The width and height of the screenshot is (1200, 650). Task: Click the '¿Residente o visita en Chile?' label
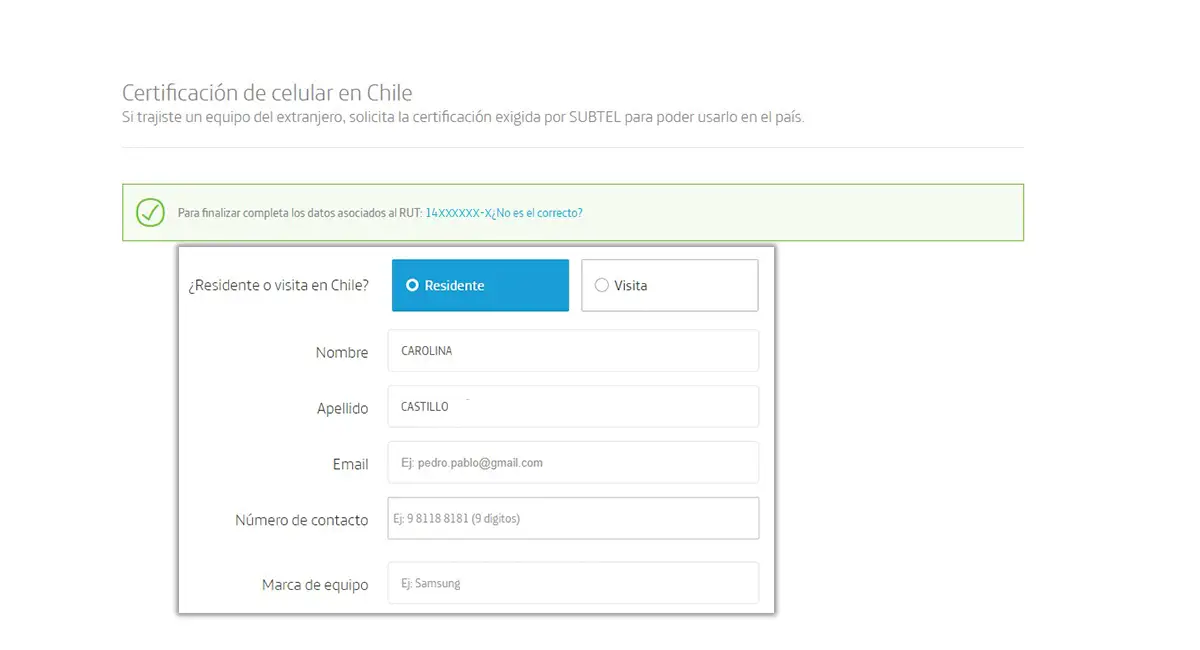tap(278, 285)
